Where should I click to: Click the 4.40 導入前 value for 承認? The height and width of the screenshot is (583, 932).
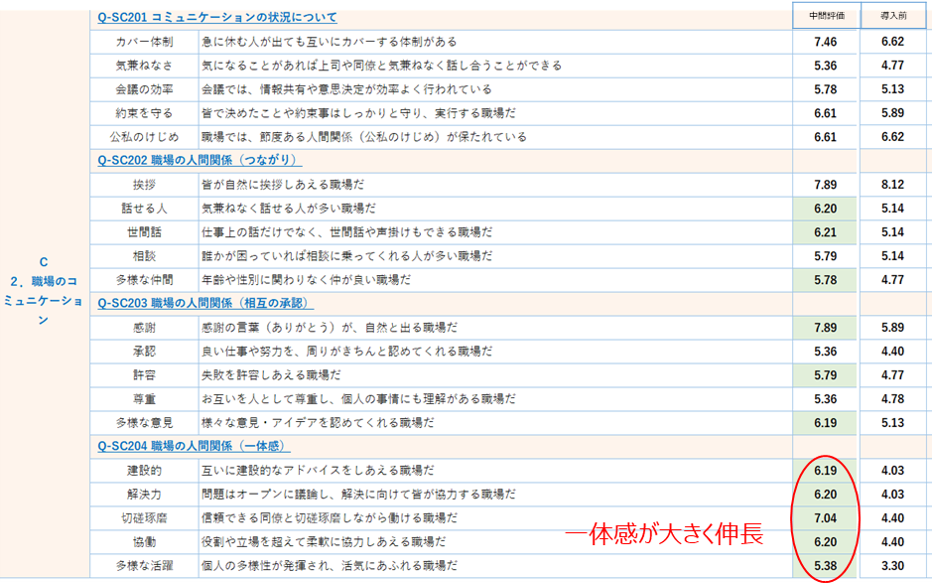point(893,351)
